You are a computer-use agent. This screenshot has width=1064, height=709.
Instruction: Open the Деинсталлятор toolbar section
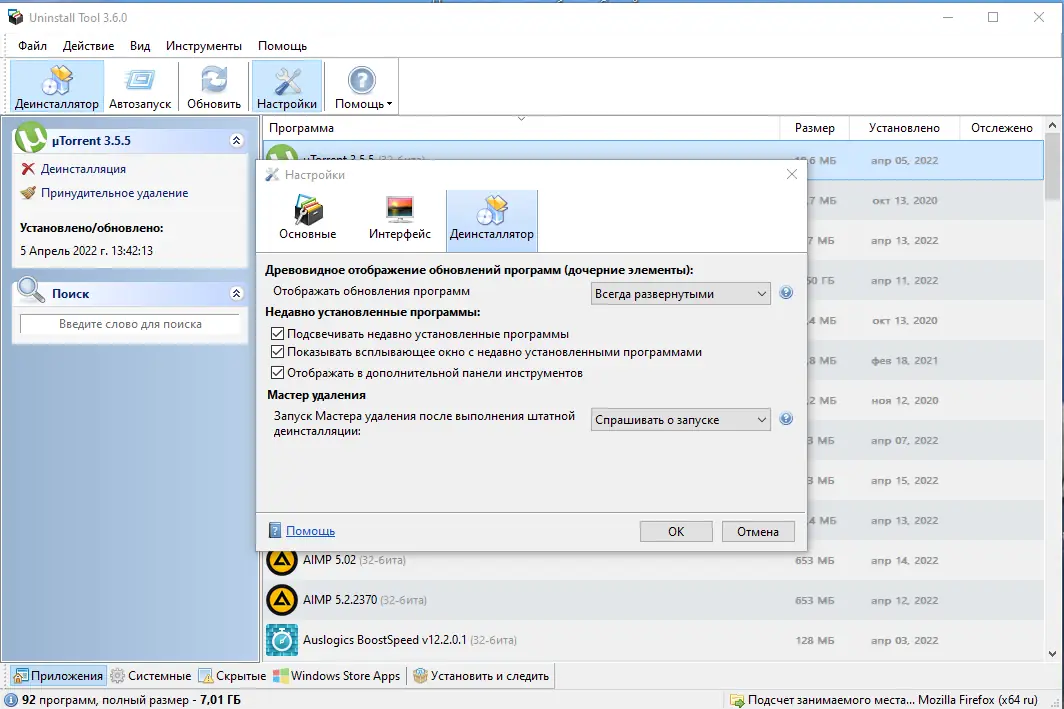point(57,85)
